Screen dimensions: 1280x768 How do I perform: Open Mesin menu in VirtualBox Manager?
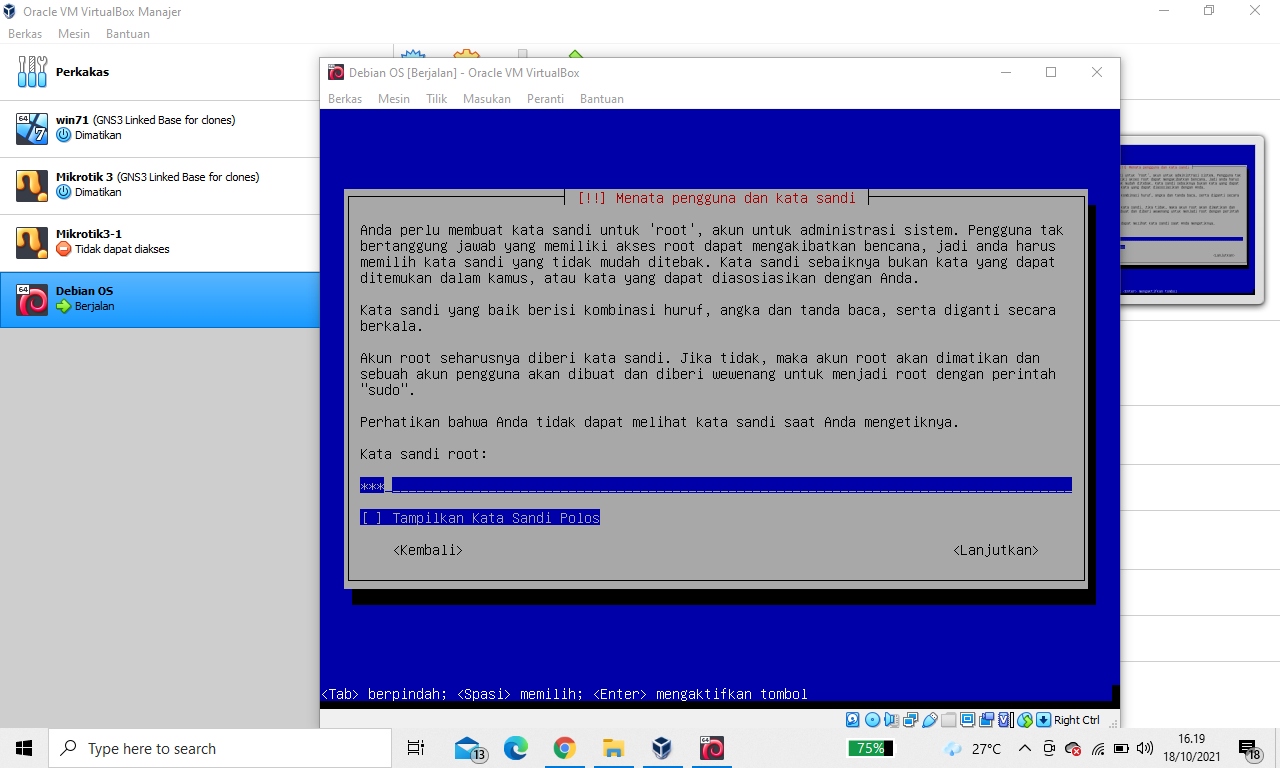click(x=74, y=34)
